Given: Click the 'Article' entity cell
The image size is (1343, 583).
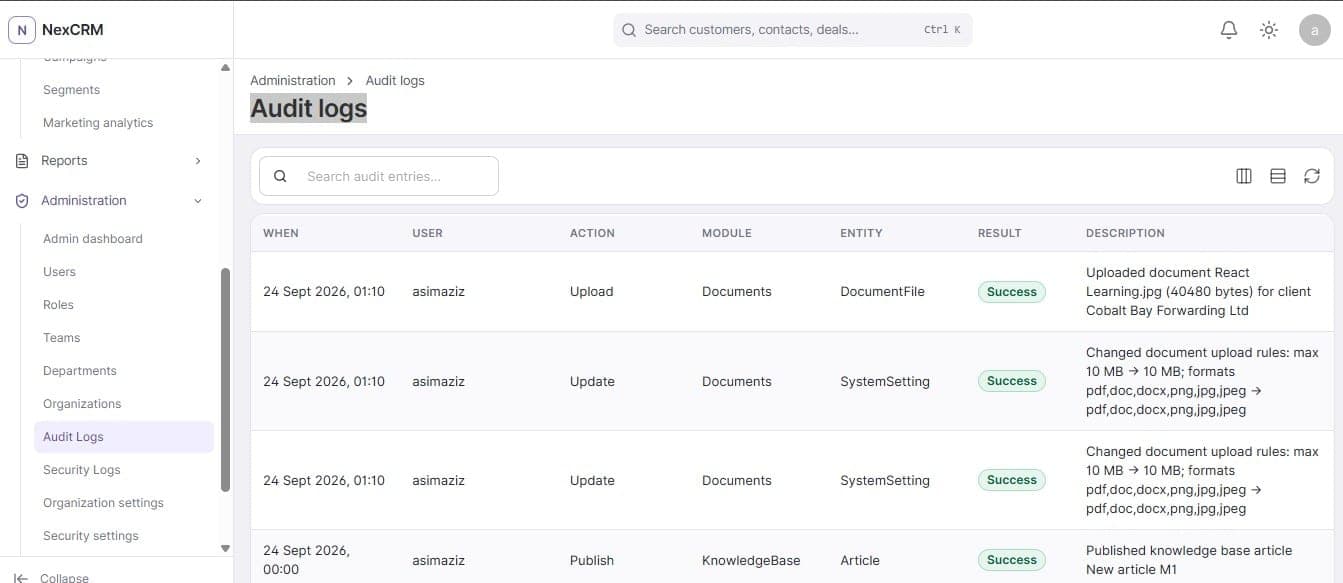Looking at the screenshot, I should click(859, 561).
